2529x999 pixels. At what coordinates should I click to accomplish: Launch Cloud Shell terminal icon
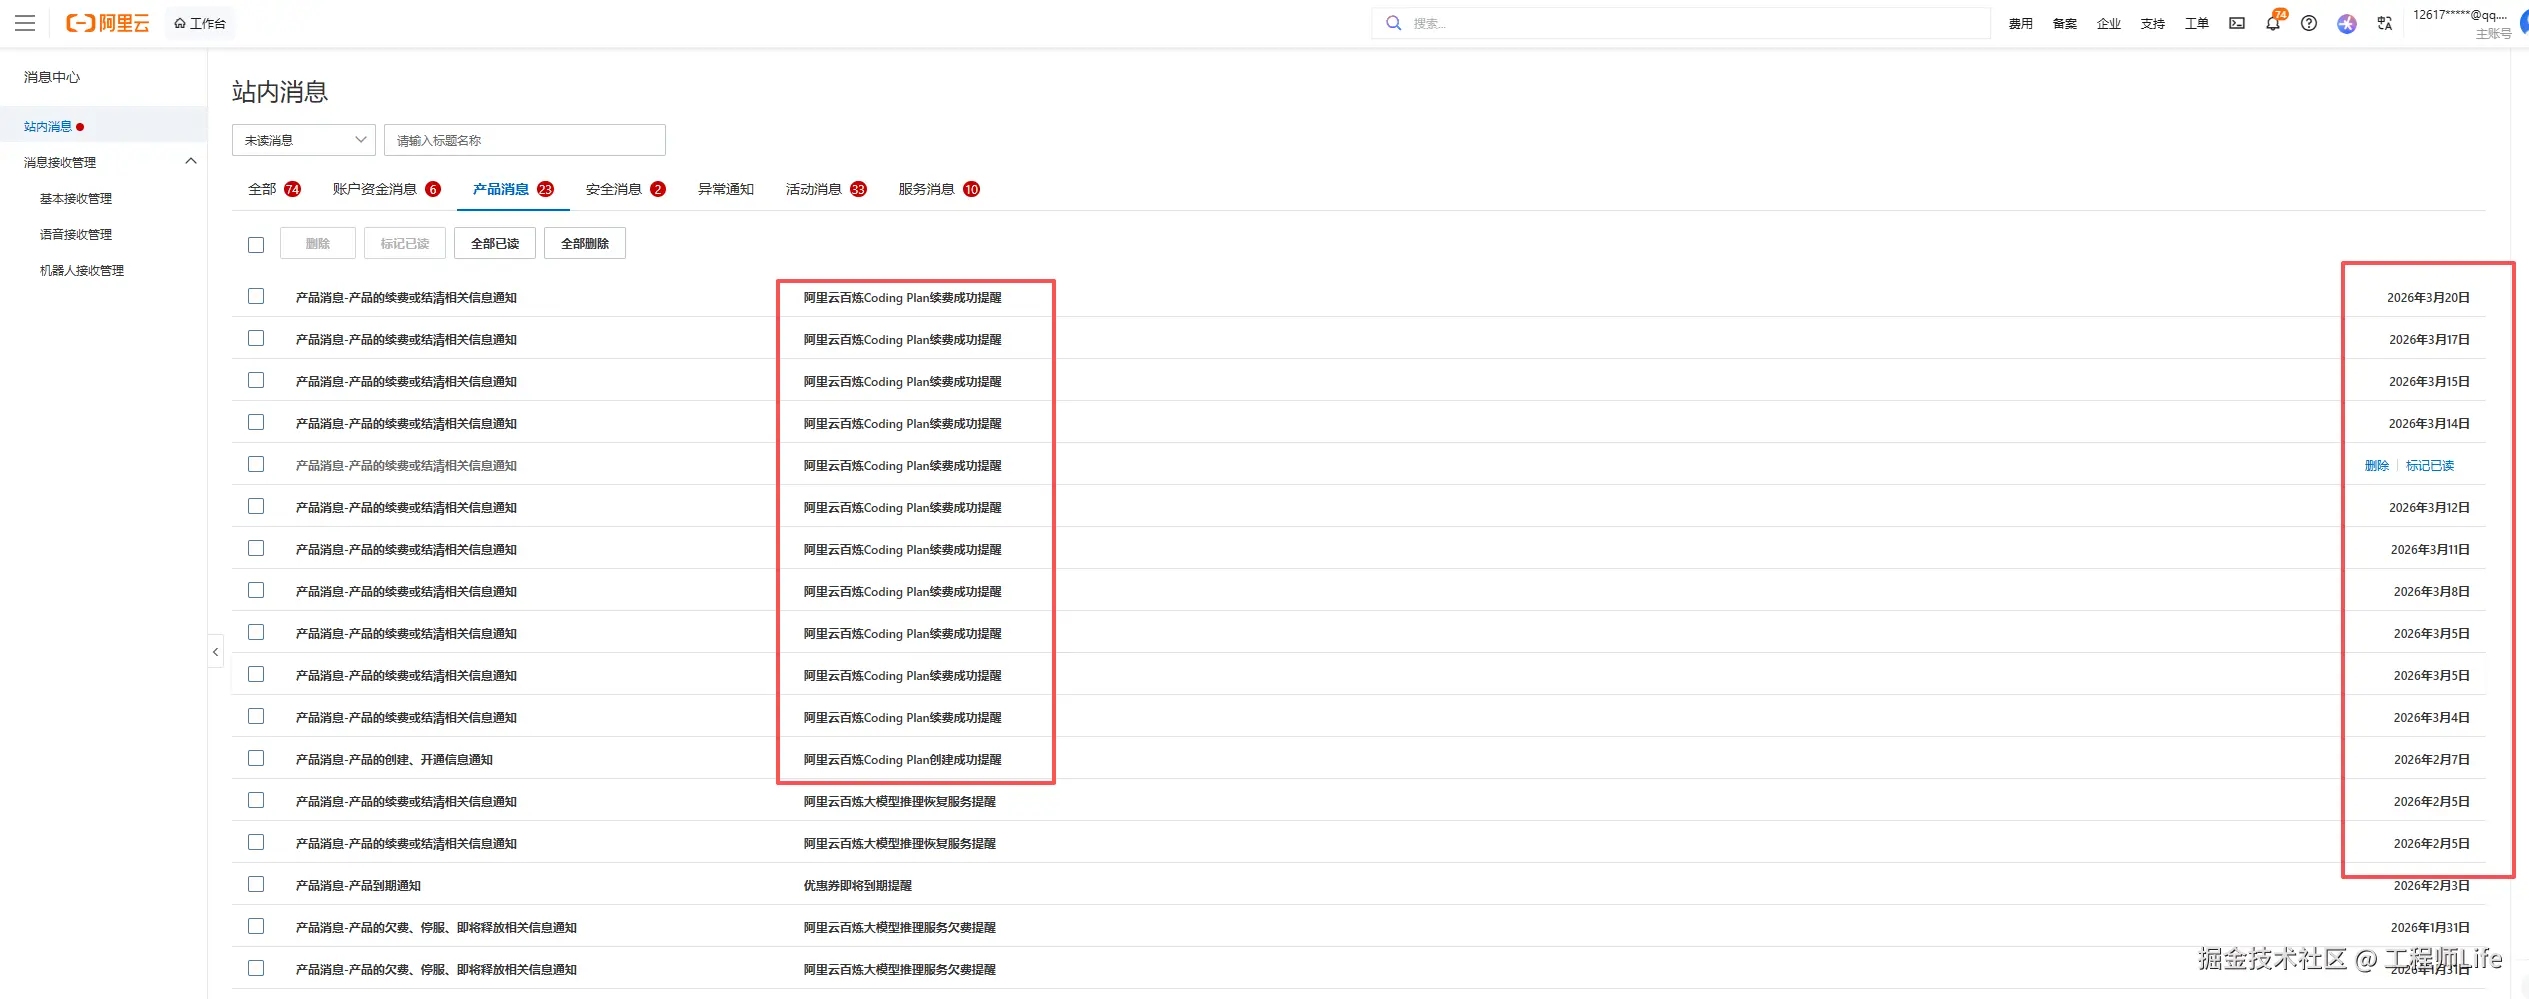click(x=2237, y=23)
